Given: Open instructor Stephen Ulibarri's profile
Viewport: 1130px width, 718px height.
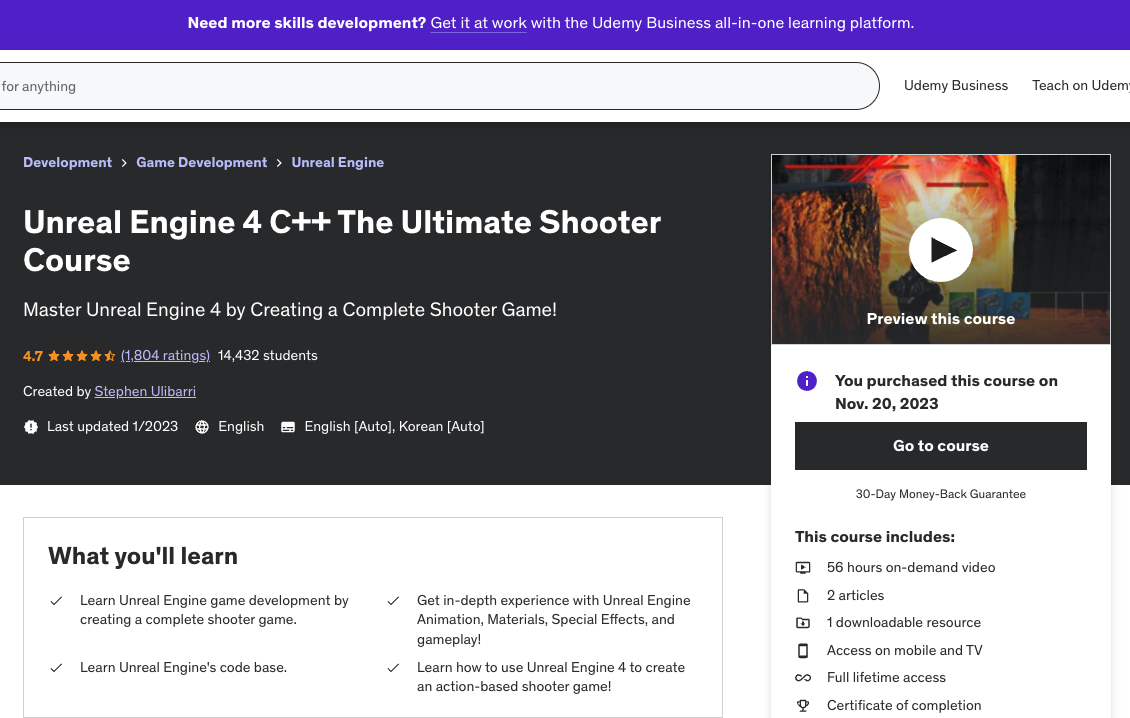Looking at the screenshot, I should point(145,391).
